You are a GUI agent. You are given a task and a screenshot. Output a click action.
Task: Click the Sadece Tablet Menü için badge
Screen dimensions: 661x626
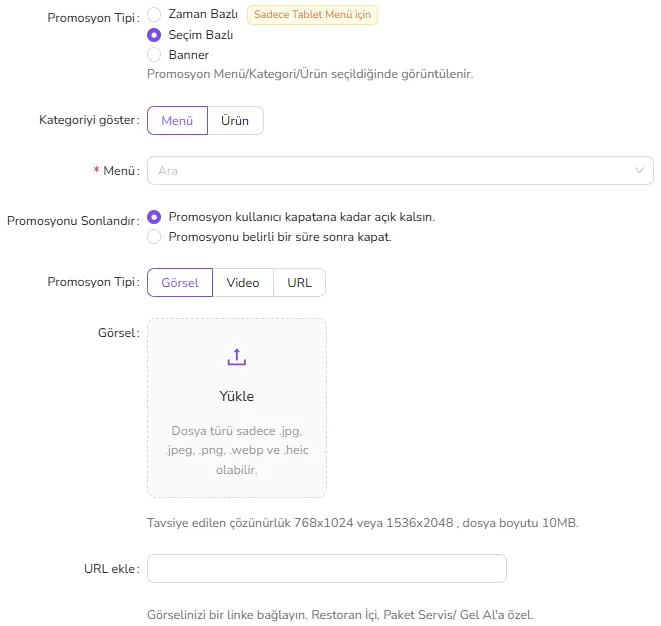pos(312,15)
